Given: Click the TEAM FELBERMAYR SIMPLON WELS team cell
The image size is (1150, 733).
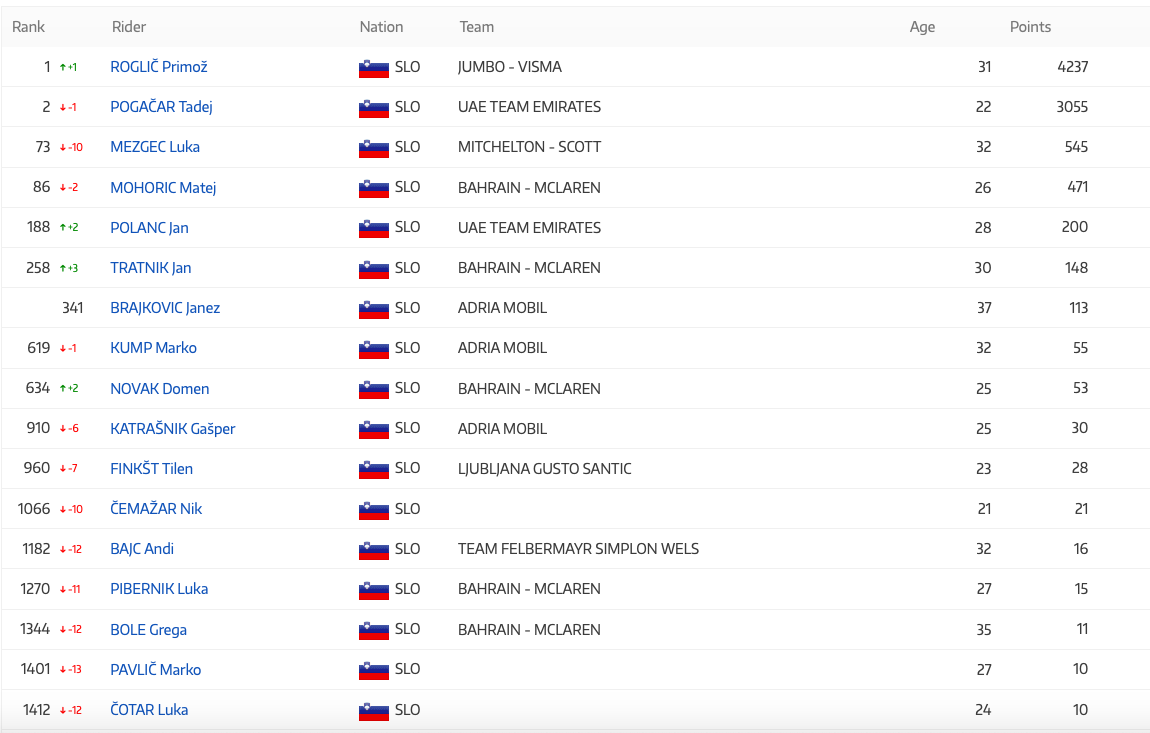Looking at the screenshot, I should click(578, 548).
